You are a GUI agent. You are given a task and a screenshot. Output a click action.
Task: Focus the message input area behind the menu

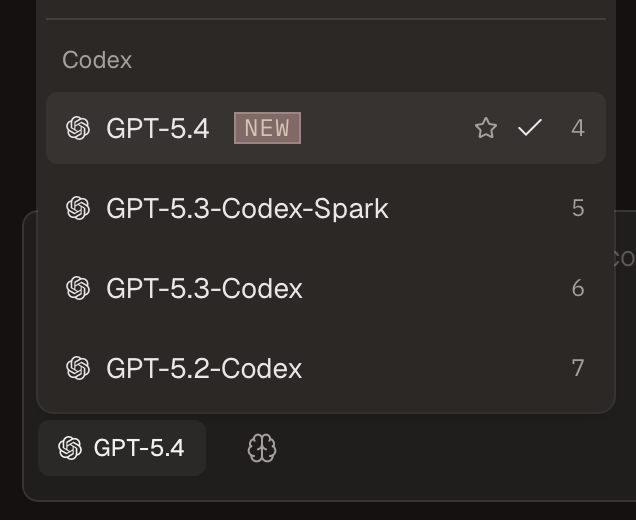click(x=625, y=300)
